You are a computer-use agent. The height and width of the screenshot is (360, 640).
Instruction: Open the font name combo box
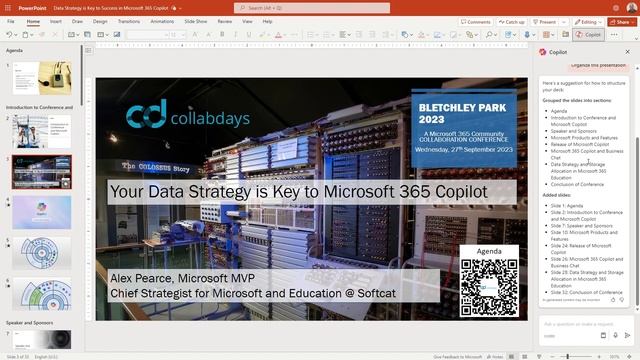(x=147, y=35)
